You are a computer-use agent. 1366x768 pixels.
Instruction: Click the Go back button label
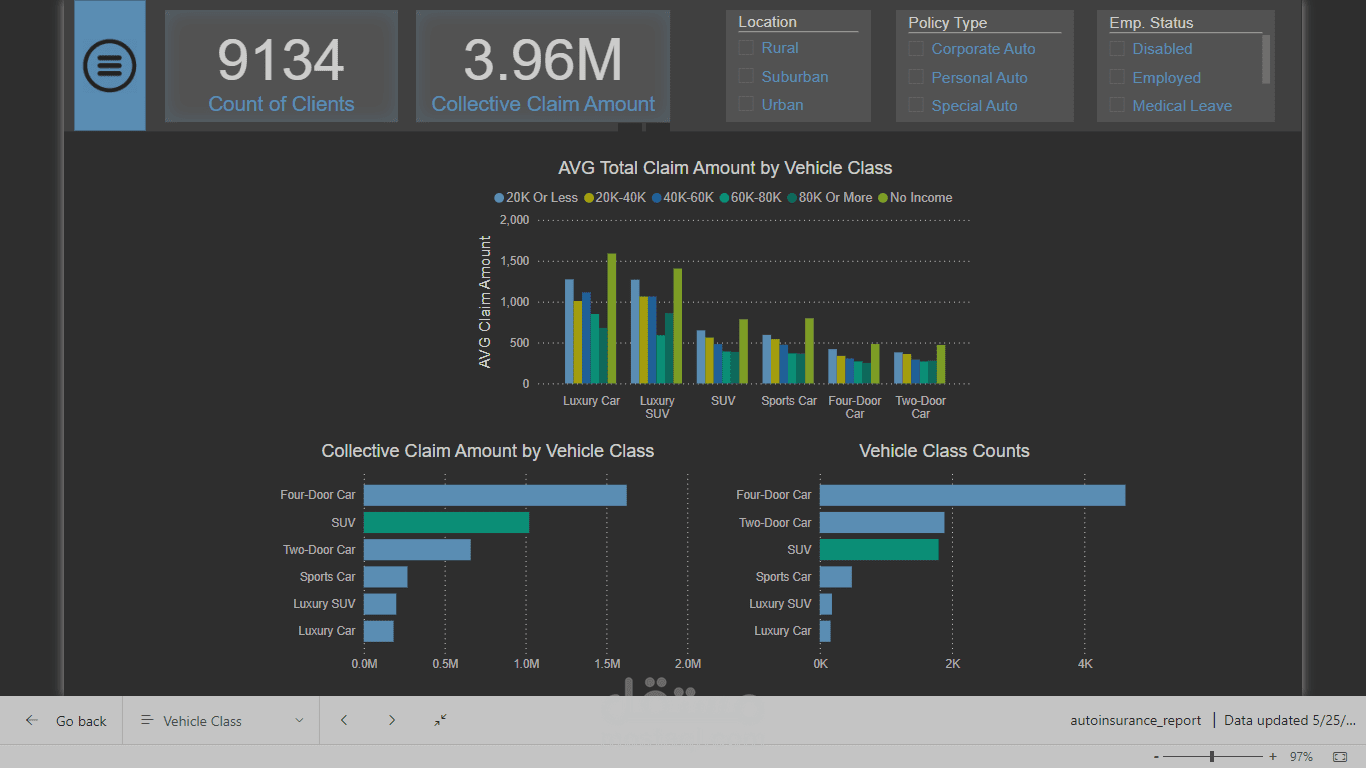tap(81, 721)
